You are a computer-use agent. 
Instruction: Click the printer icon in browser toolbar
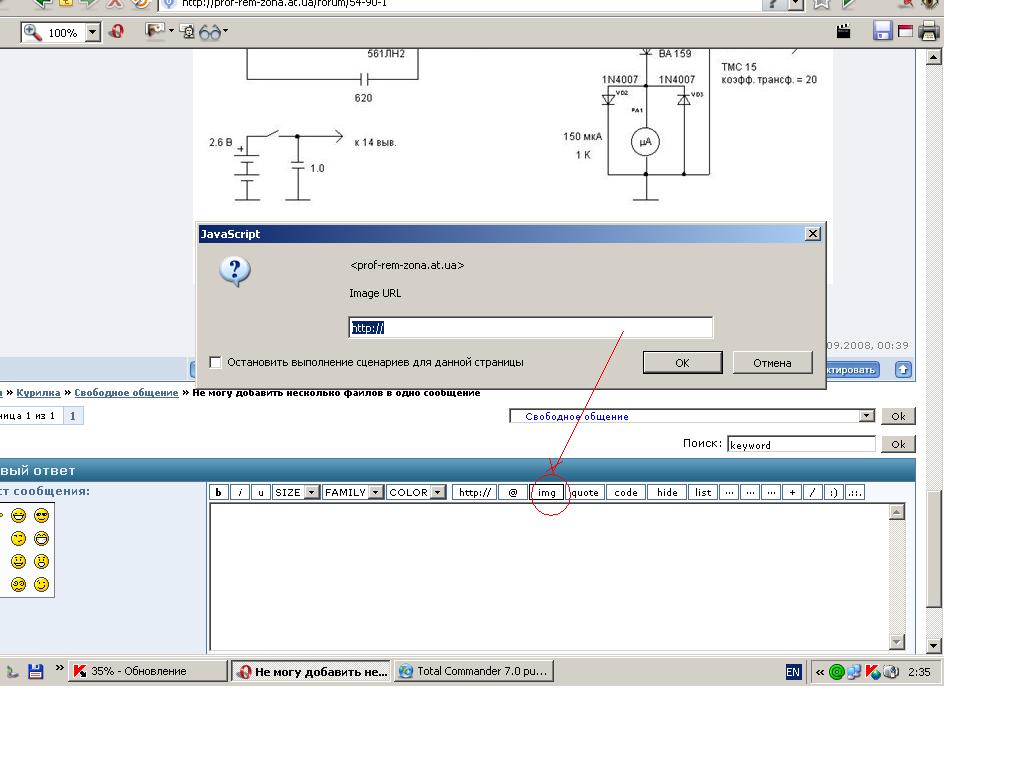point(929,32)
